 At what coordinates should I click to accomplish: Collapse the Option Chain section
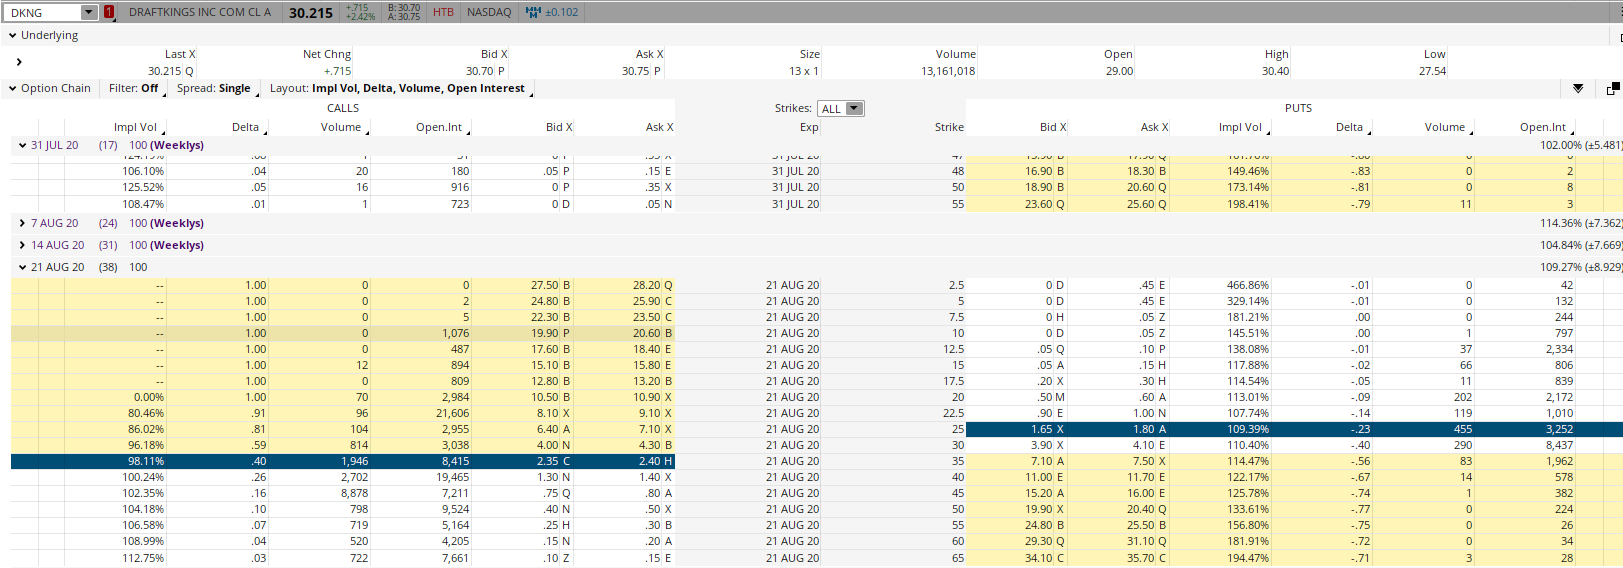pyautogui.click(x=13, y=88)
